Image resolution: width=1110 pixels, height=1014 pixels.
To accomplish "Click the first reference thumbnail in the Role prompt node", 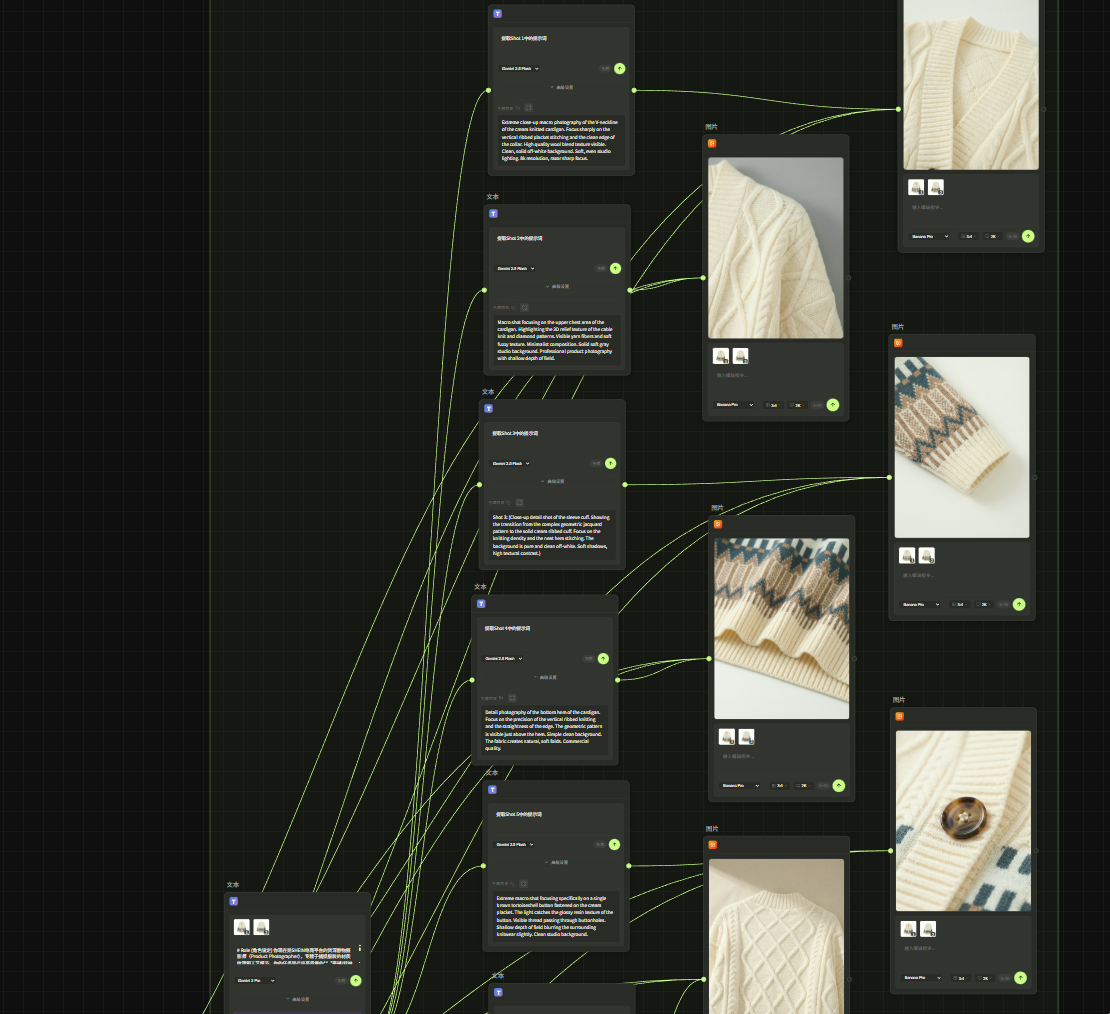I will 242,927.
